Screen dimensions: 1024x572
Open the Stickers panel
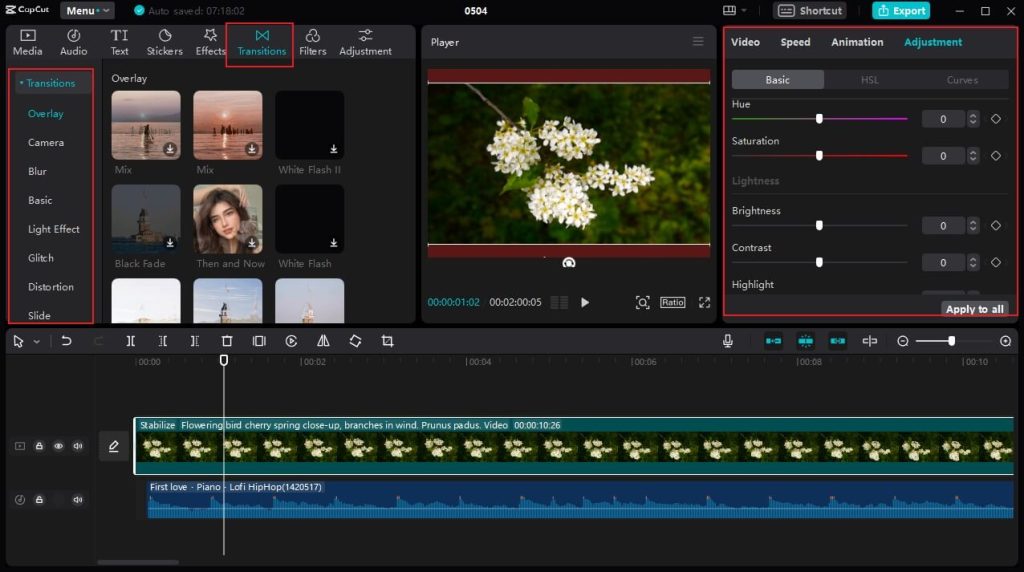click(164, 42)
